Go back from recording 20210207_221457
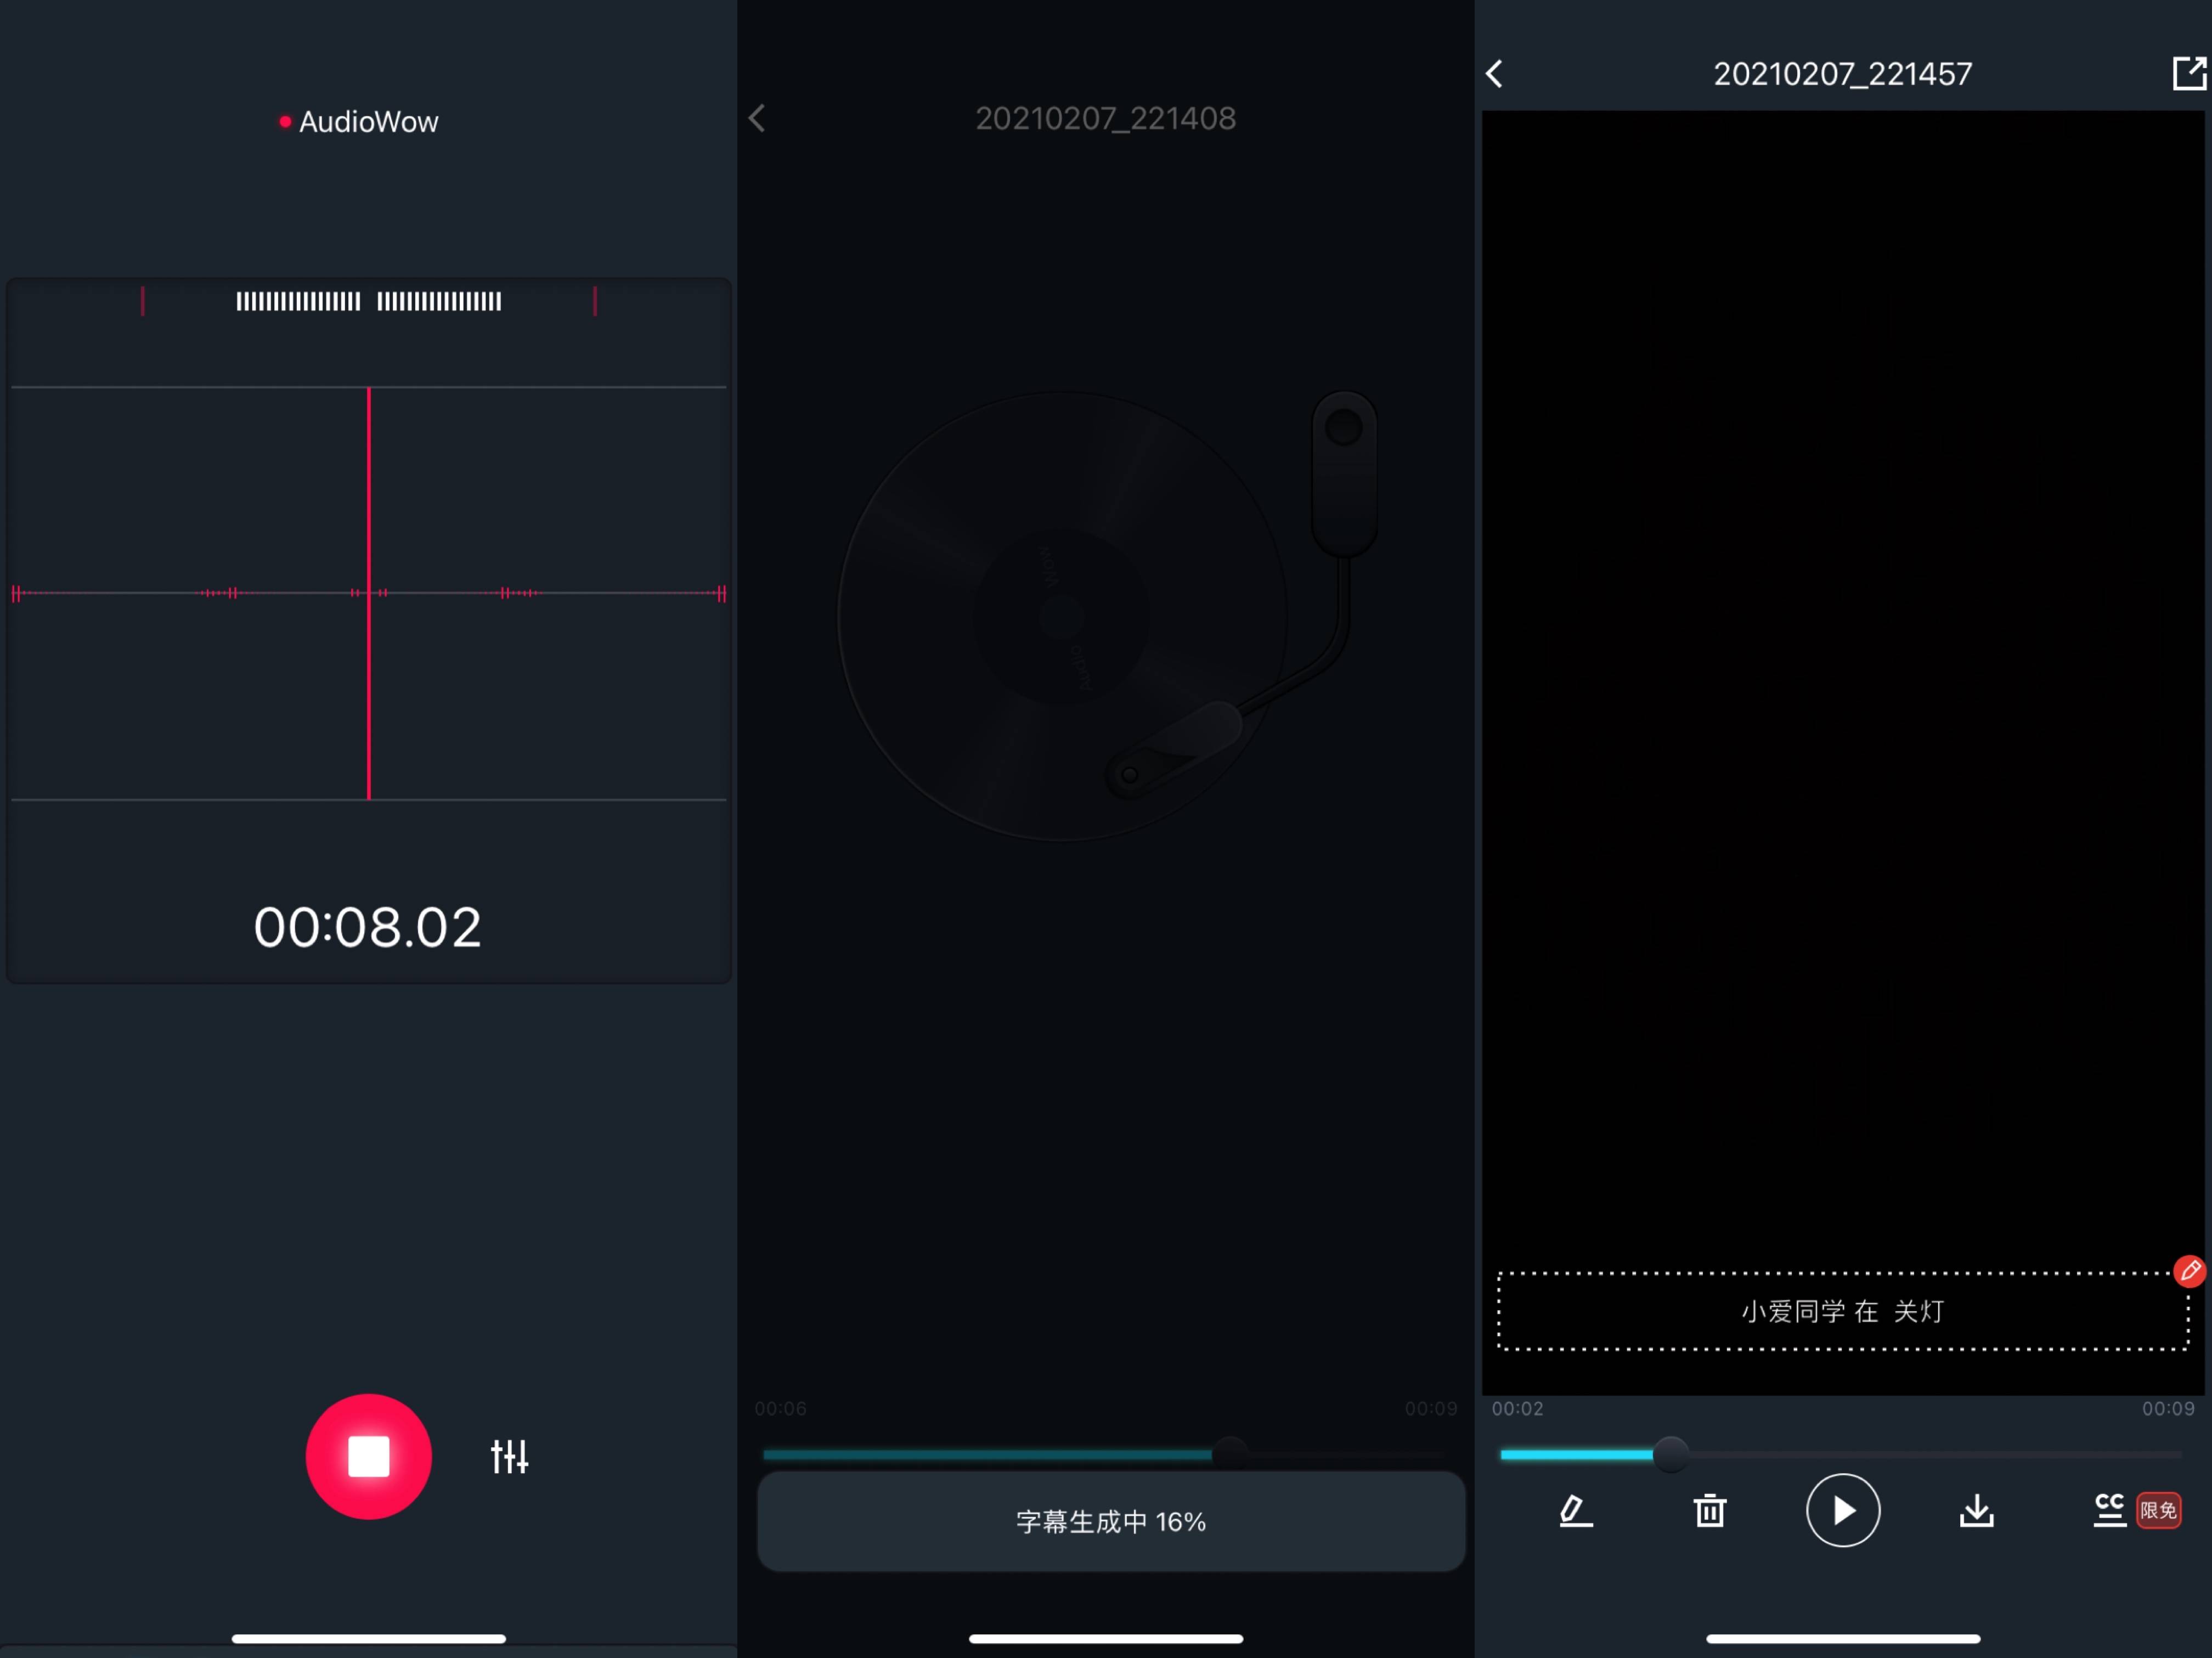 pyautogui.click(x=1494, y=73)
